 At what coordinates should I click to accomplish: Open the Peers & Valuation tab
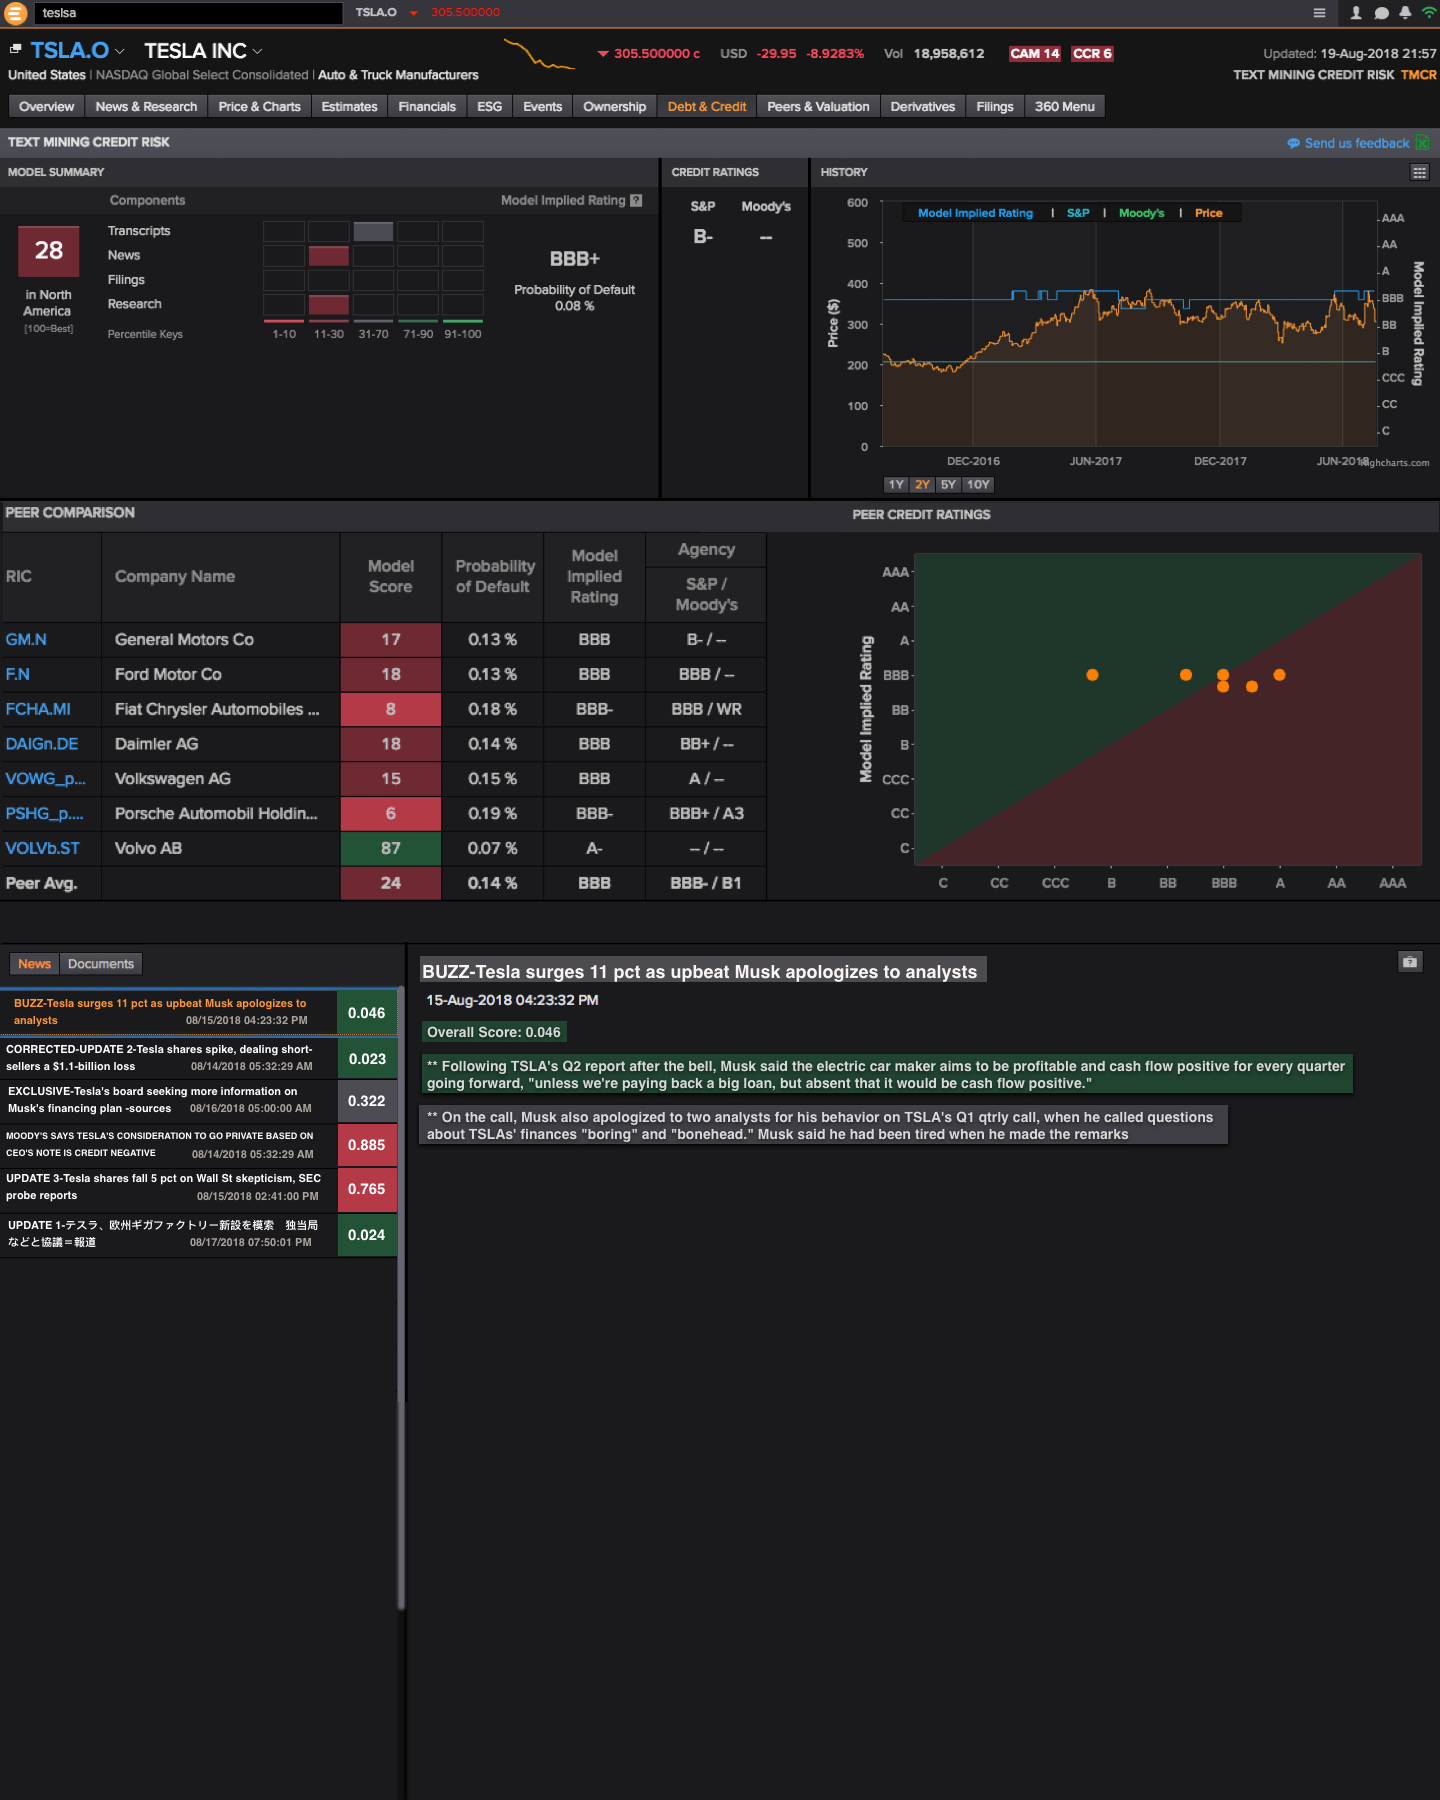click(818, 107)
